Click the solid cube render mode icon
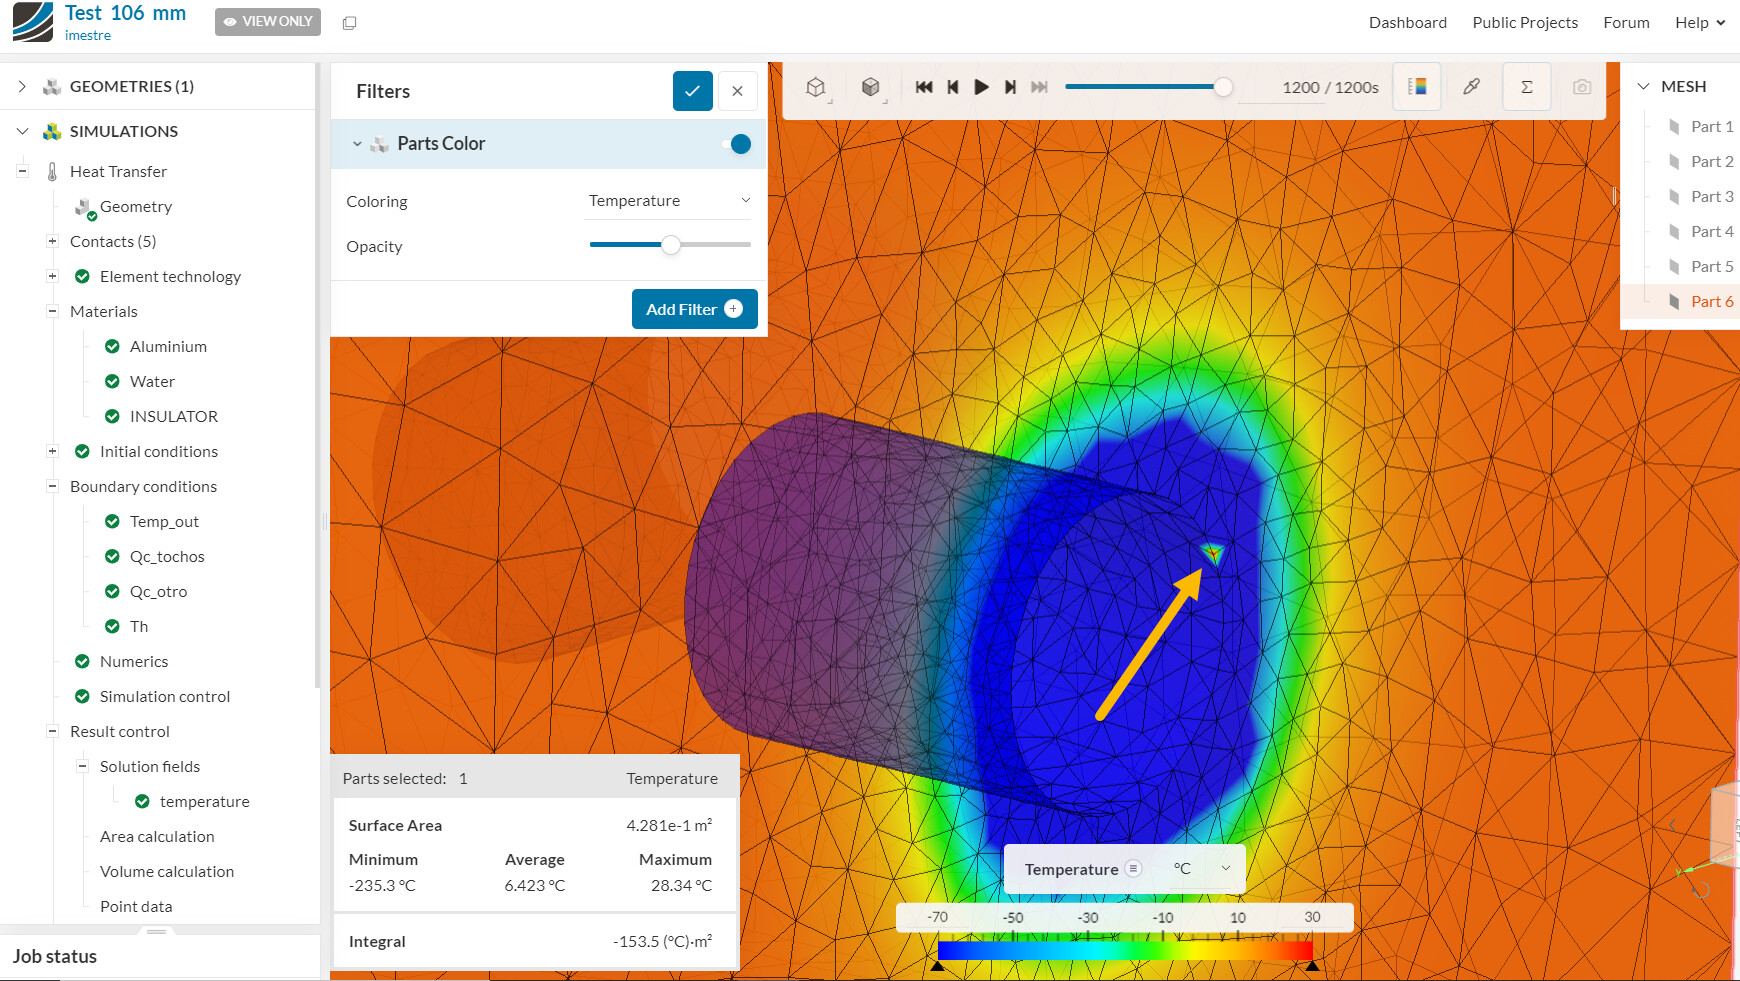Viewport: 1740px width, 981px height. click(x=871, y=87)
